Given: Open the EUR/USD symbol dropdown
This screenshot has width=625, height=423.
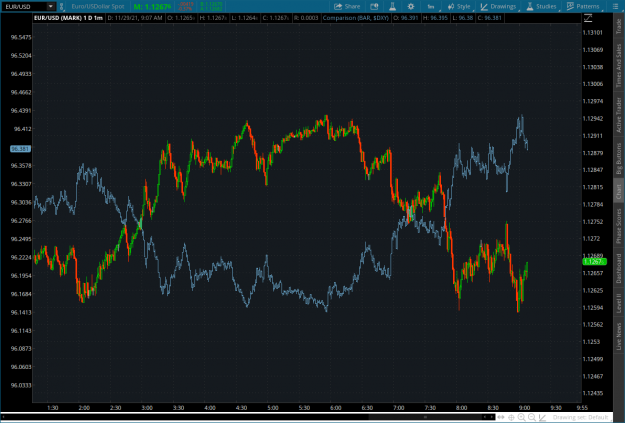Looking at the screenshot, I should [x=51, y=6].
